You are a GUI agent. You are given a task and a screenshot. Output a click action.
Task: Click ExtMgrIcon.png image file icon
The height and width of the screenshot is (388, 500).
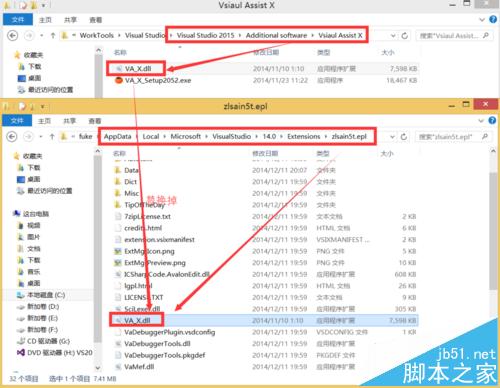tap(118, 251)
